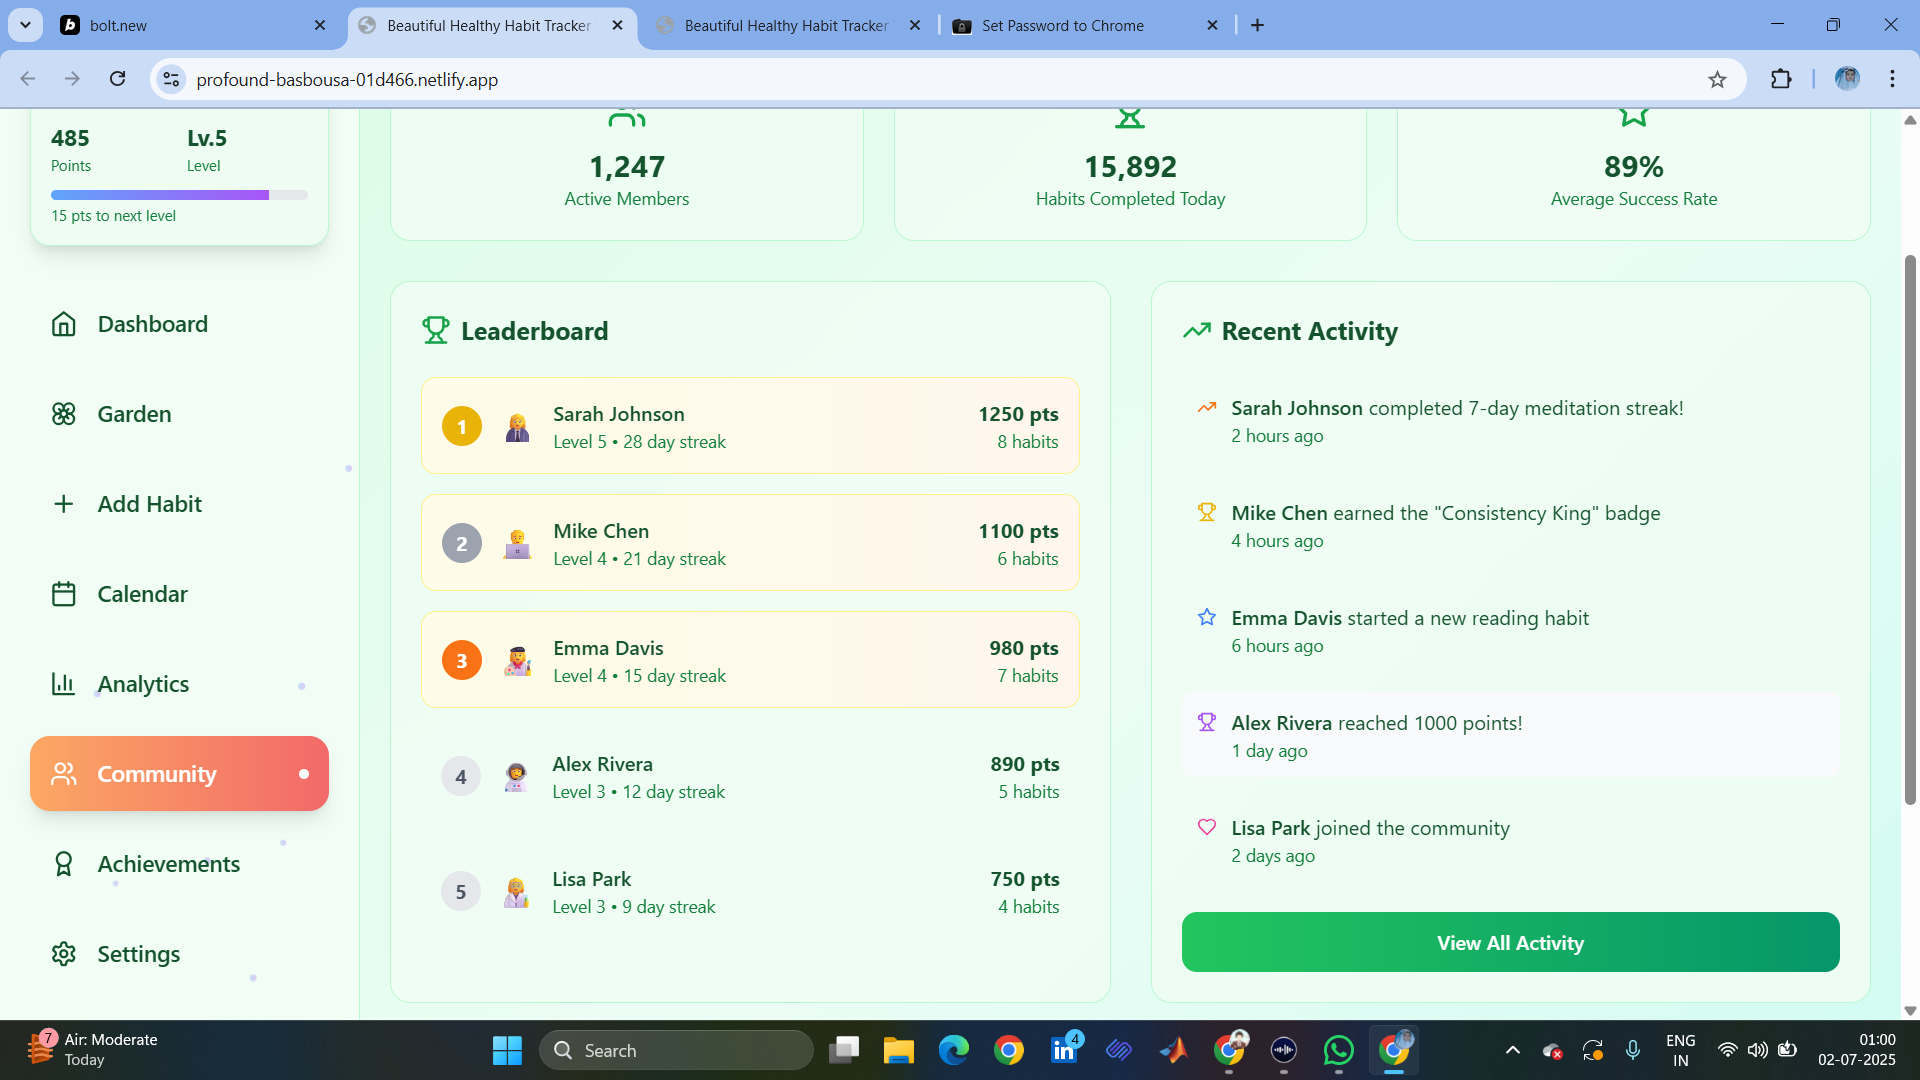Click the View All Activity button
1920x1080 pixels.
1510,942
